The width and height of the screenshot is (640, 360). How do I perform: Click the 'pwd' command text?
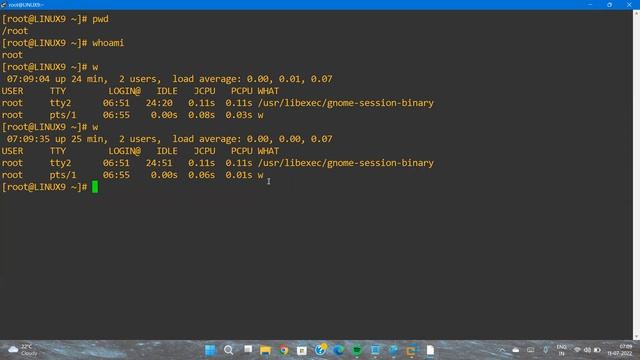[100, 19]
